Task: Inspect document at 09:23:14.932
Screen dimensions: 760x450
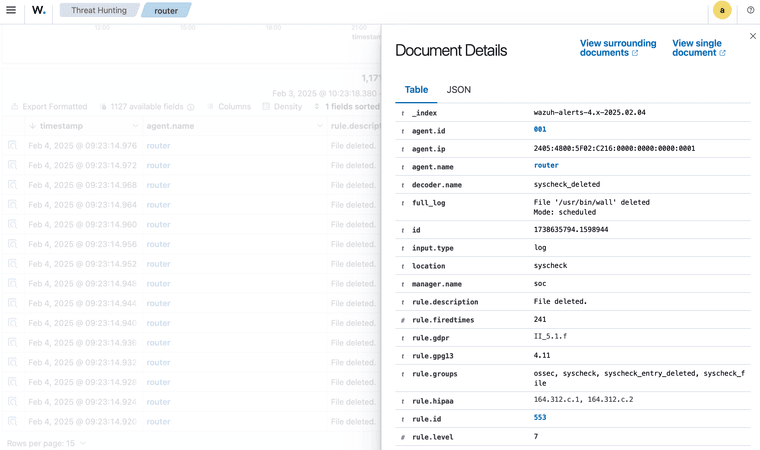Action: point(13,363)
